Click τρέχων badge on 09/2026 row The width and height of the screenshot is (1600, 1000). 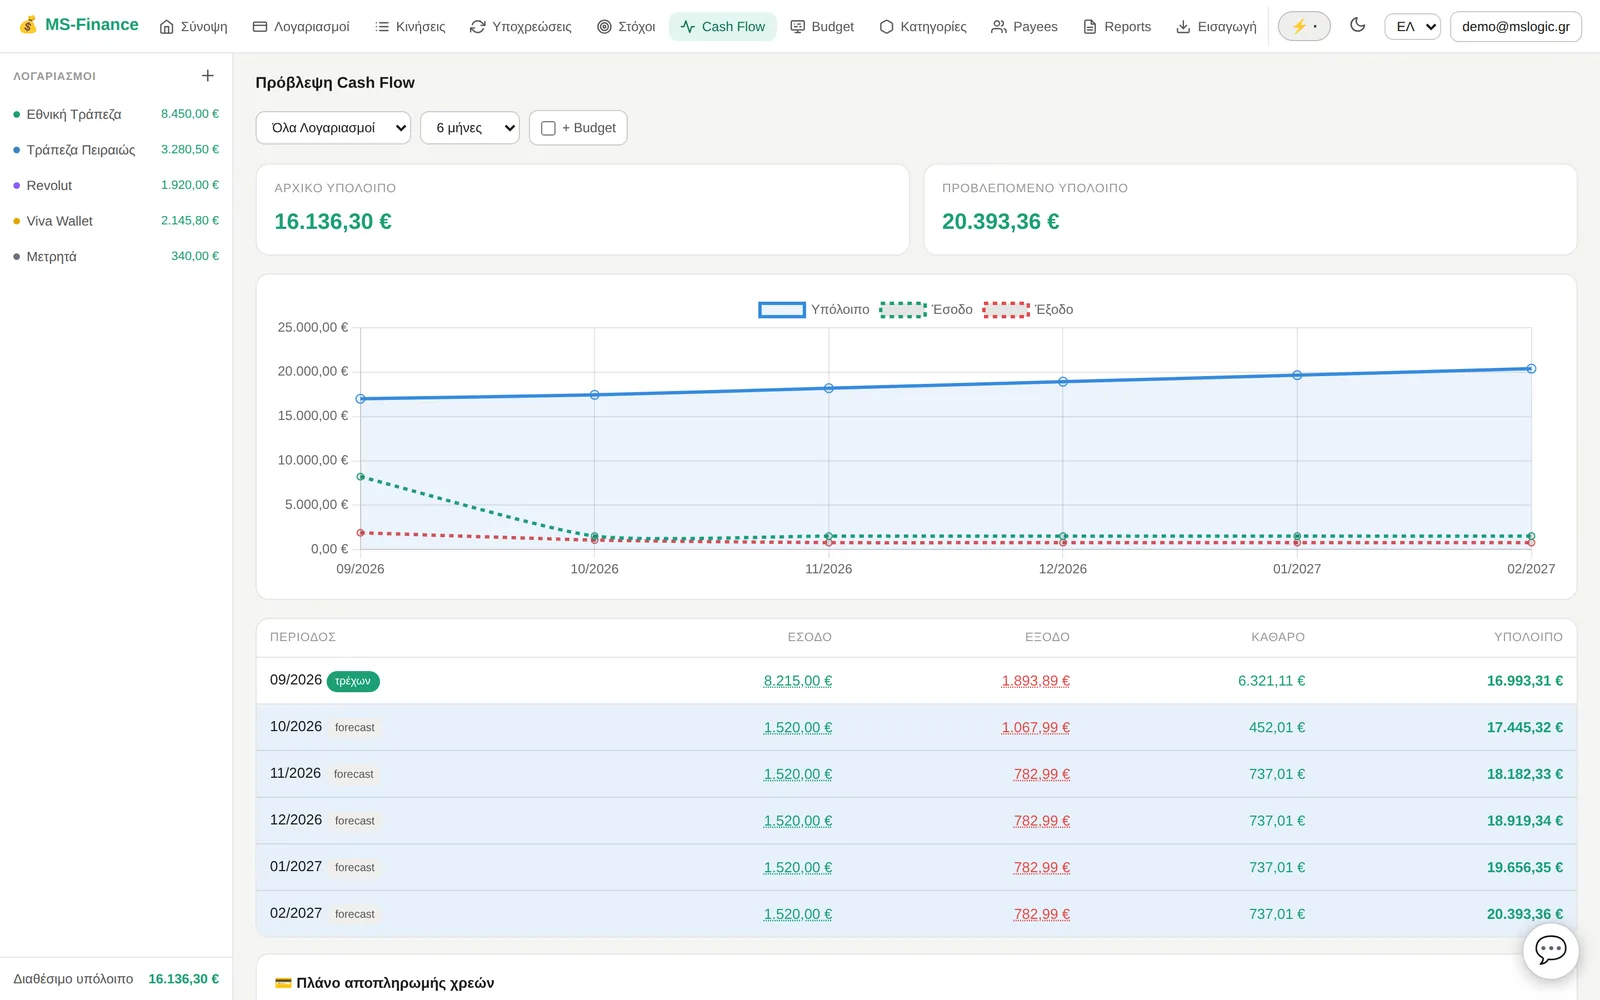pyautogui.click(x=353, y=681)
